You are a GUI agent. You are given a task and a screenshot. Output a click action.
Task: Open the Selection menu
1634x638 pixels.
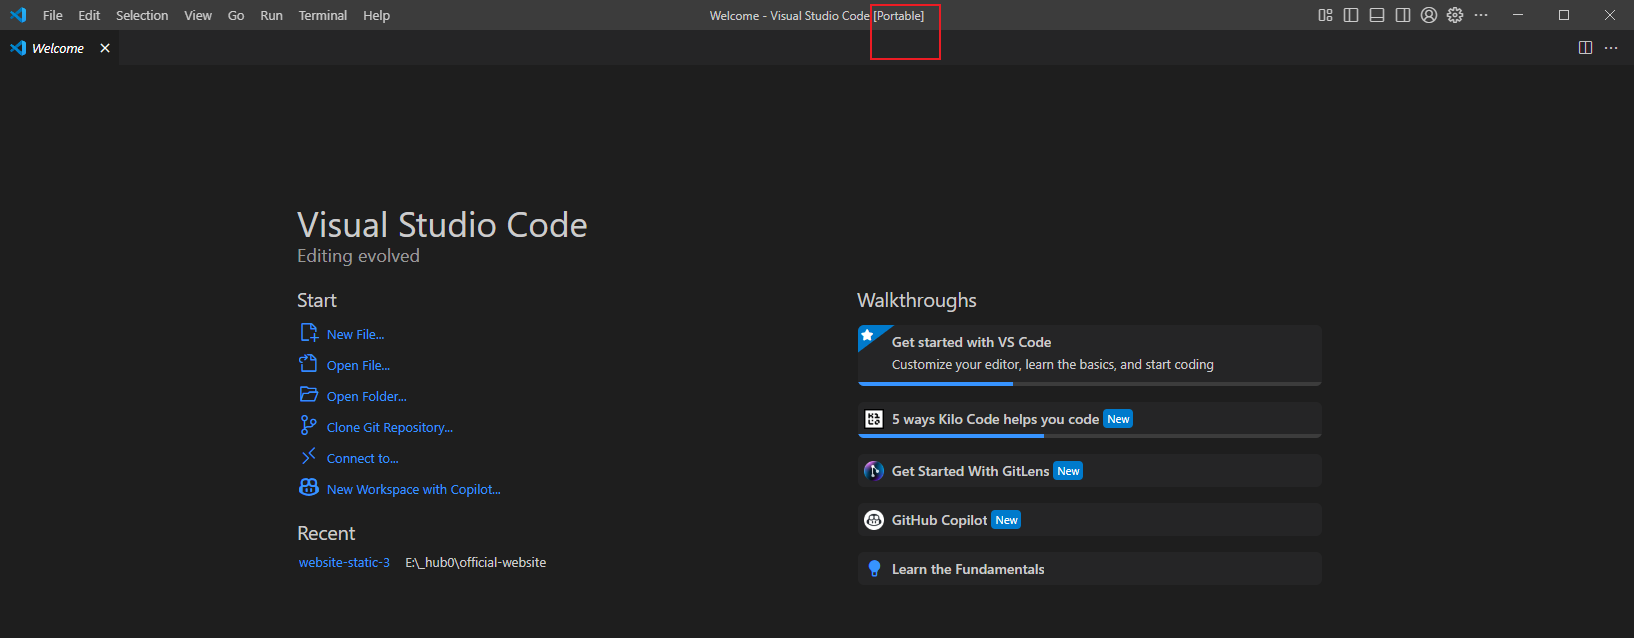click(x=142, y=15)
